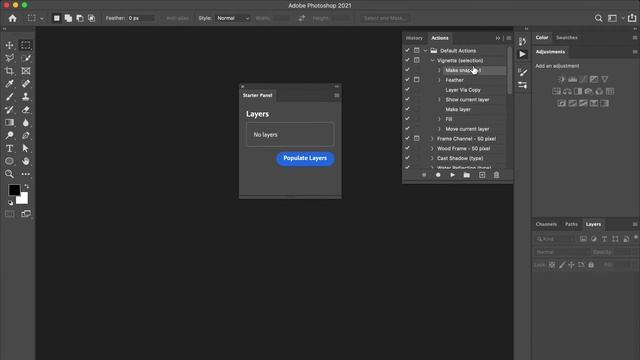Open the Starter Panel flyout menu
The width and height of the screenshot is (640, 360).
tap(337, 96)
